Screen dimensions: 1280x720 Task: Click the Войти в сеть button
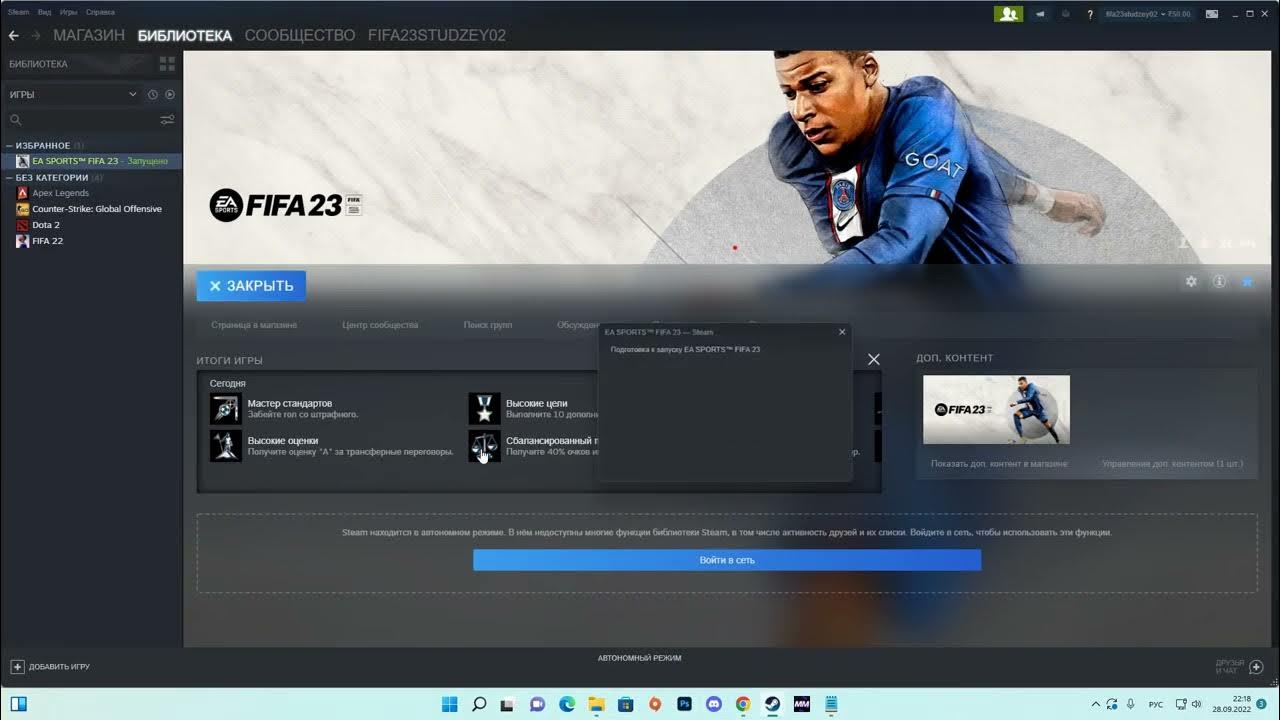(727, 560)
